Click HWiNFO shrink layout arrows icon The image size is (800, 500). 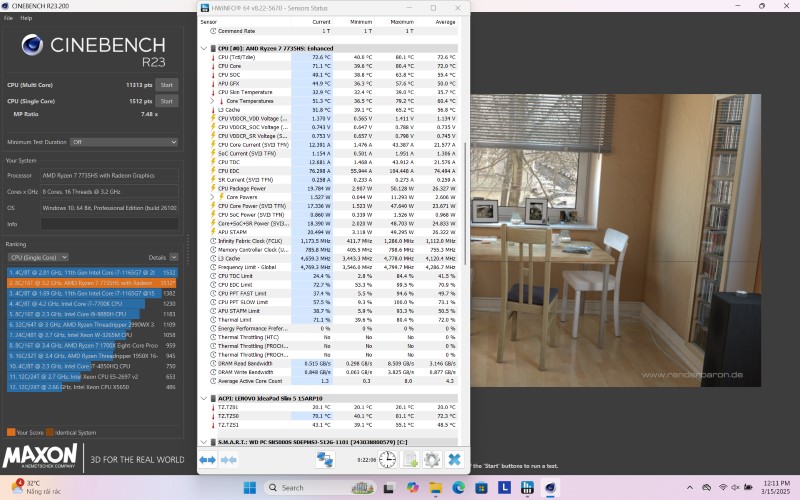(229, 460)
